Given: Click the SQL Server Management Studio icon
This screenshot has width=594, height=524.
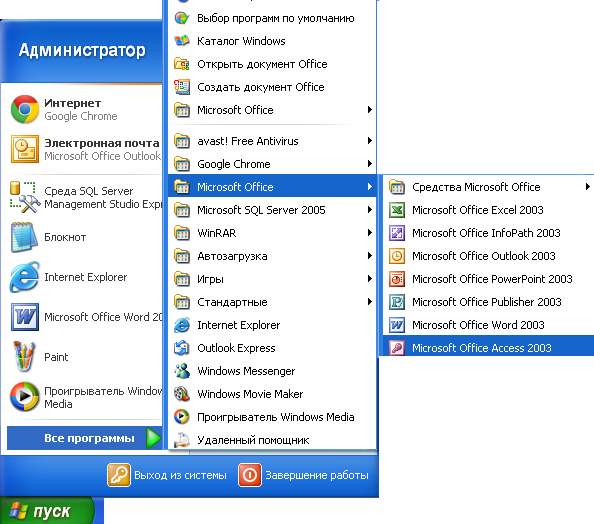Looking at the screenshot, I should [x=25, y=197].
